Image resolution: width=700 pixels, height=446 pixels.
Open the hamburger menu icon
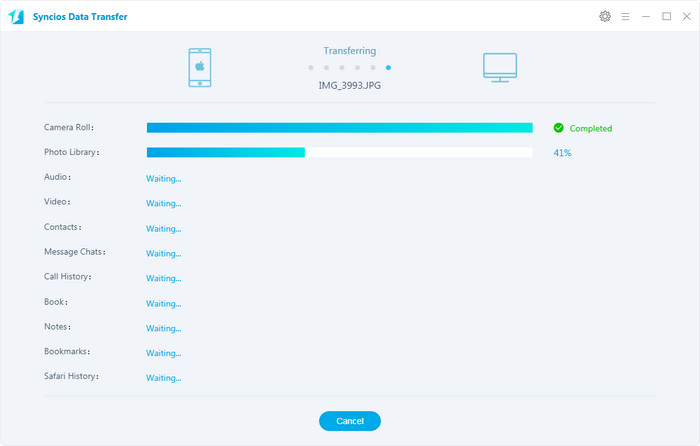point(625,17)
